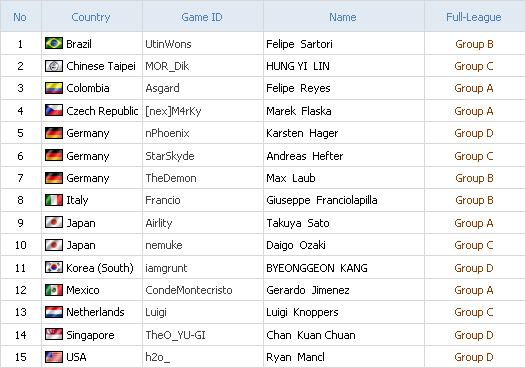Viewport: 526px width, 368px height.
Task: Open Group B link for Felipe Sartori
Action: [474, 44]
